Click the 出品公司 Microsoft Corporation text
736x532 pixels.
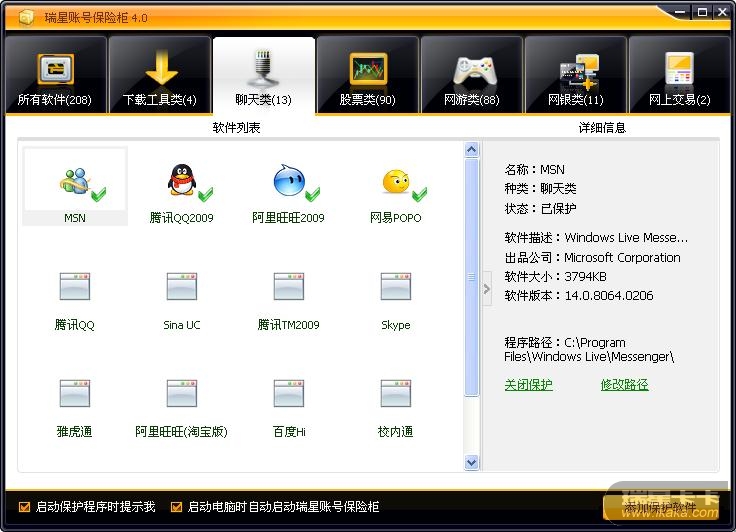click(x=592, y=257)
